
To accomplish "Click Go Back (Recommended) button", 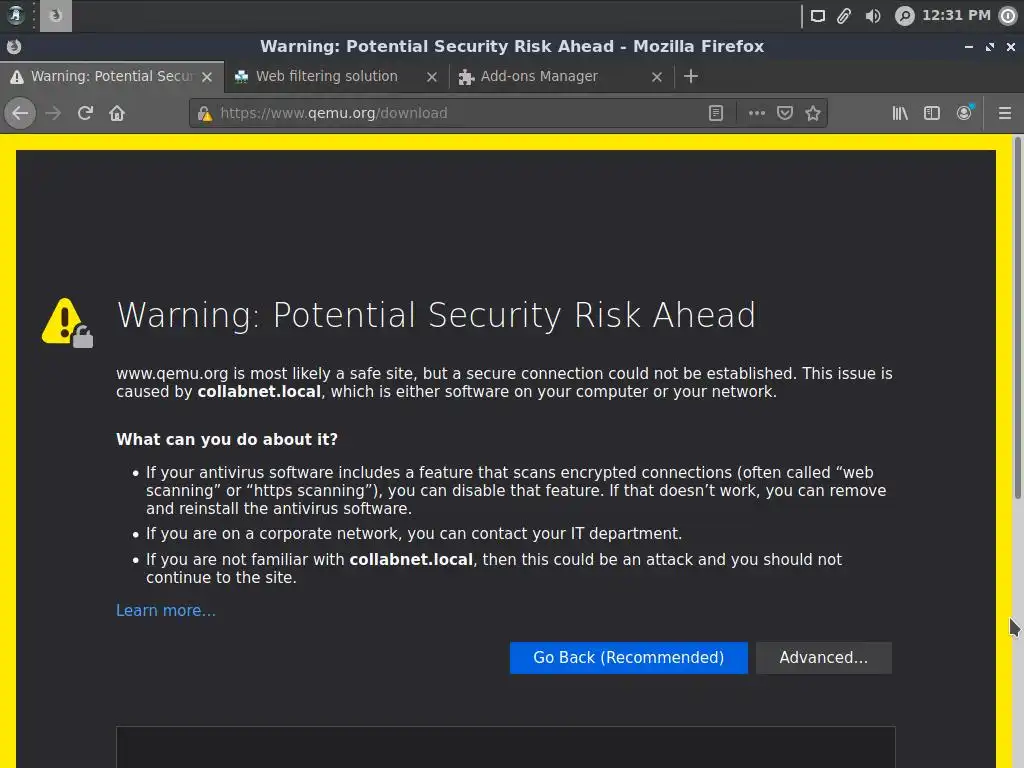I will coord(628,657).
